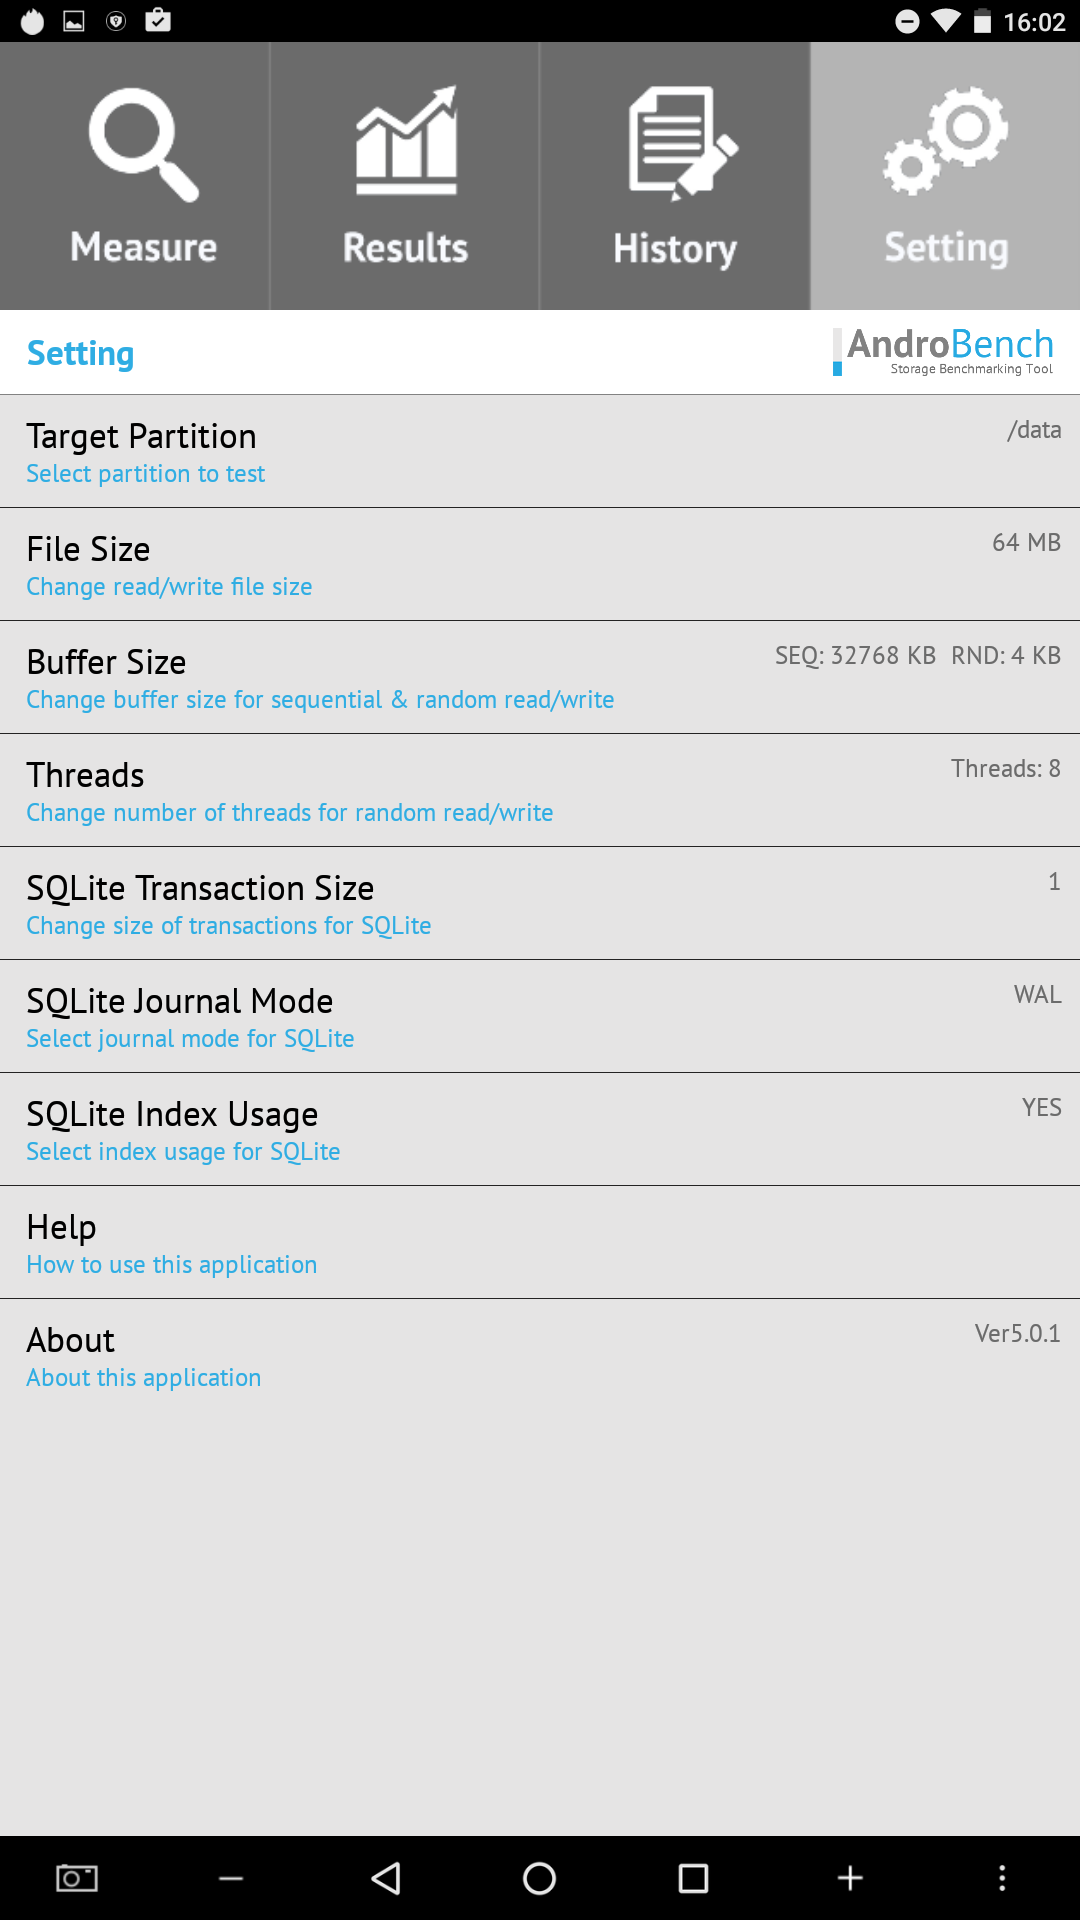Change the File Size setting
This screenshot has height=1920, width=1080.
[x=540, y=565]
